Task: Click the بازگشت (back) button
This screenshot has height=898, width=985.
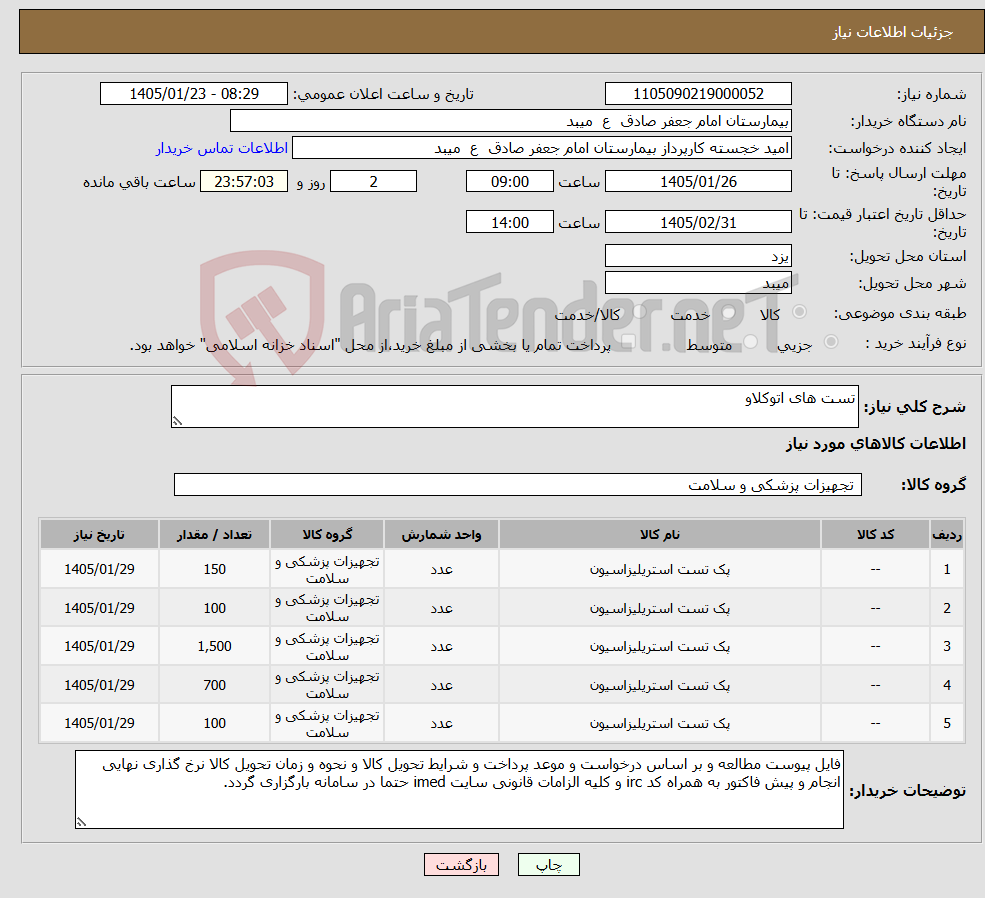Action: (461, 865)
